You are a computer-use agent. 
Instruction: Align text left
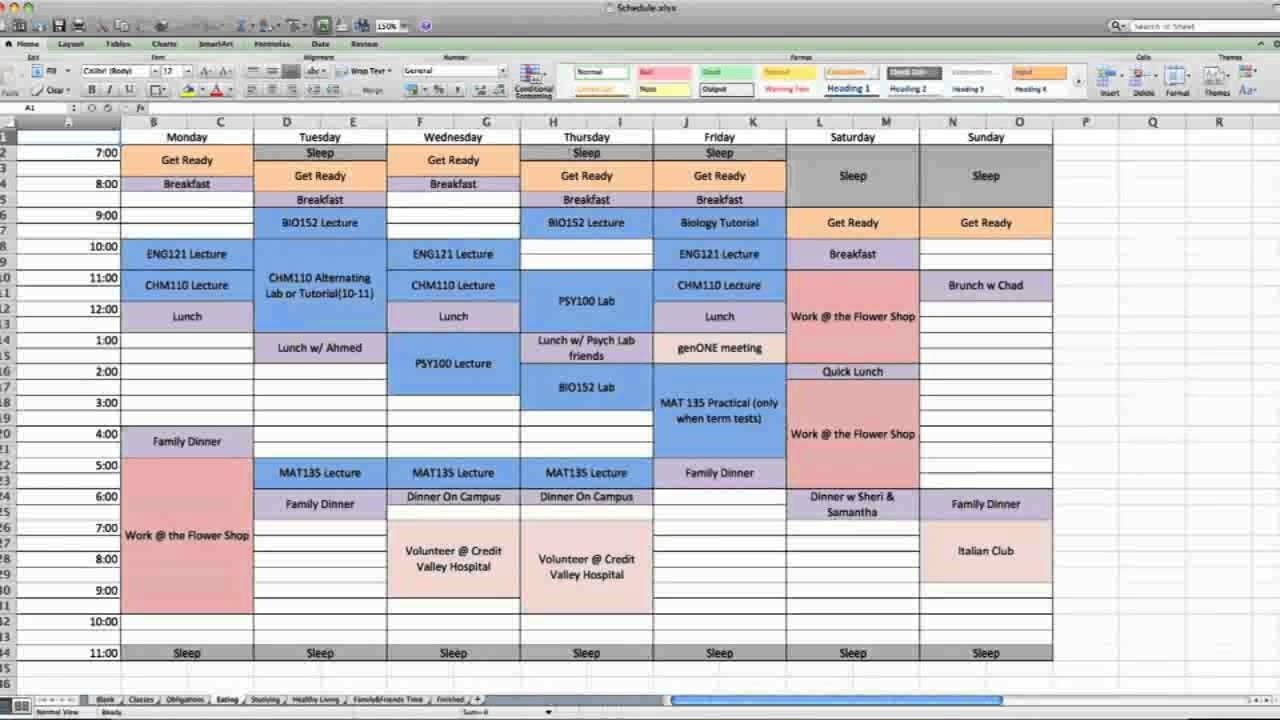coord(253,90)
